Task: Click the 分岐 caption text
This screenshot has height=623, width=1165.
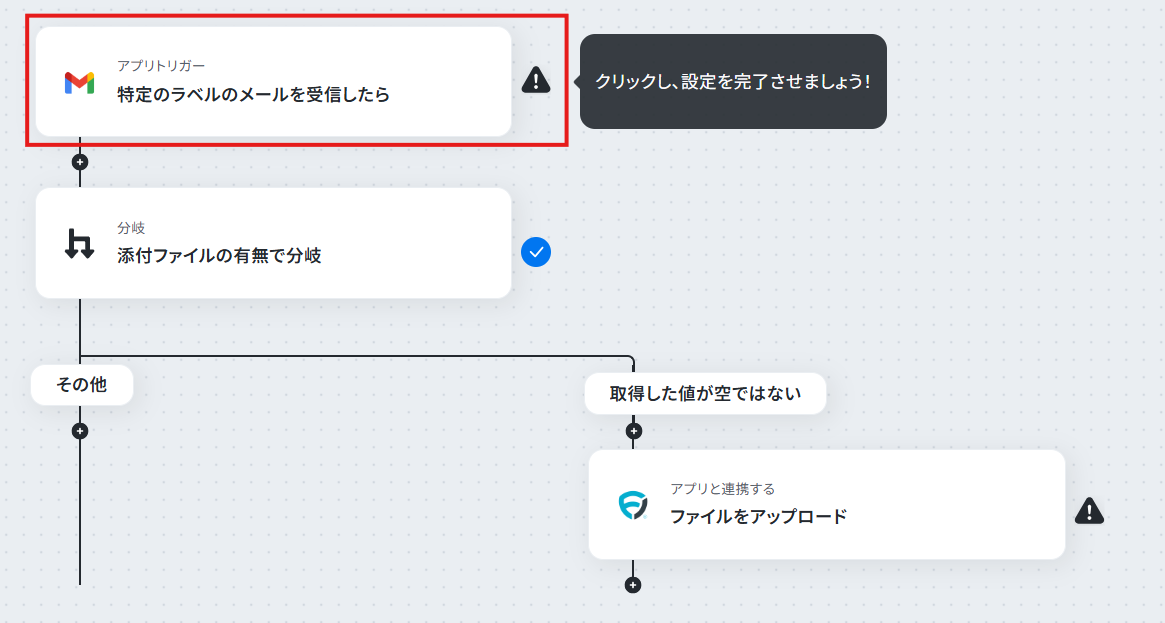Action: pyautogui.click(x=131, y=227)
